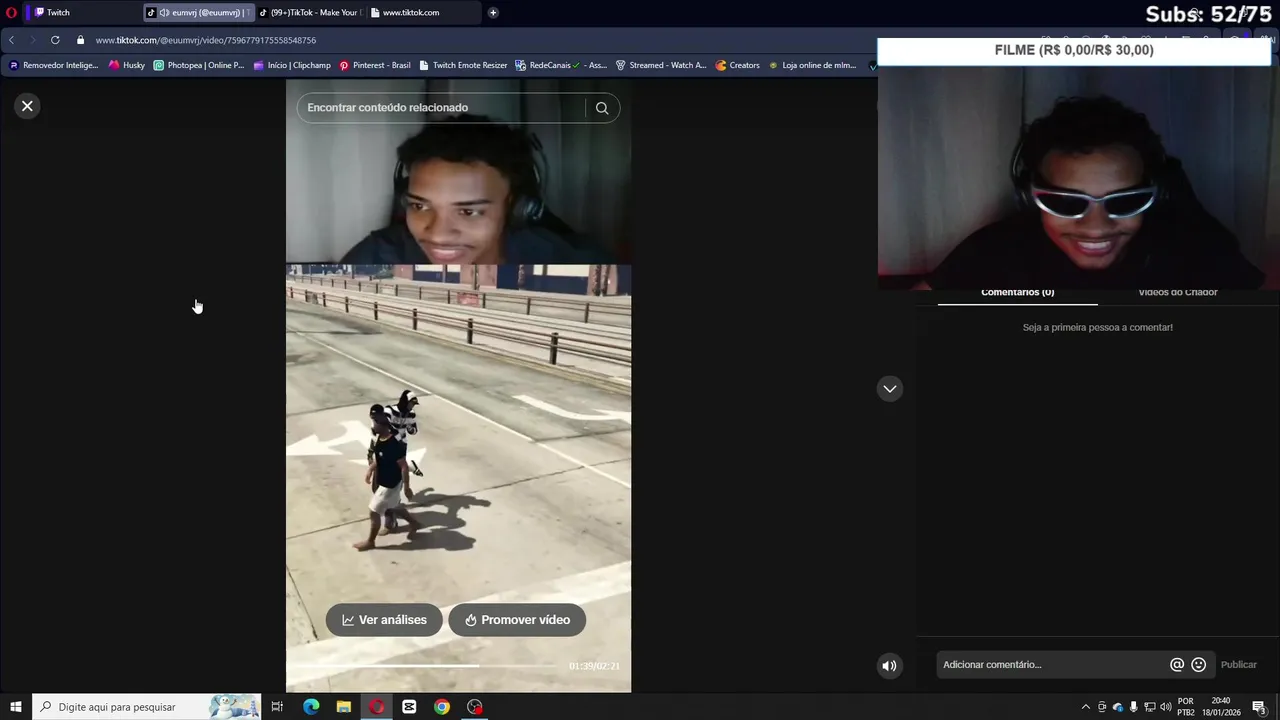The height and width of the screenshot is (720, 1280).
Task: Open the clock showing 20:40
Action: (x=1221, y=707)
